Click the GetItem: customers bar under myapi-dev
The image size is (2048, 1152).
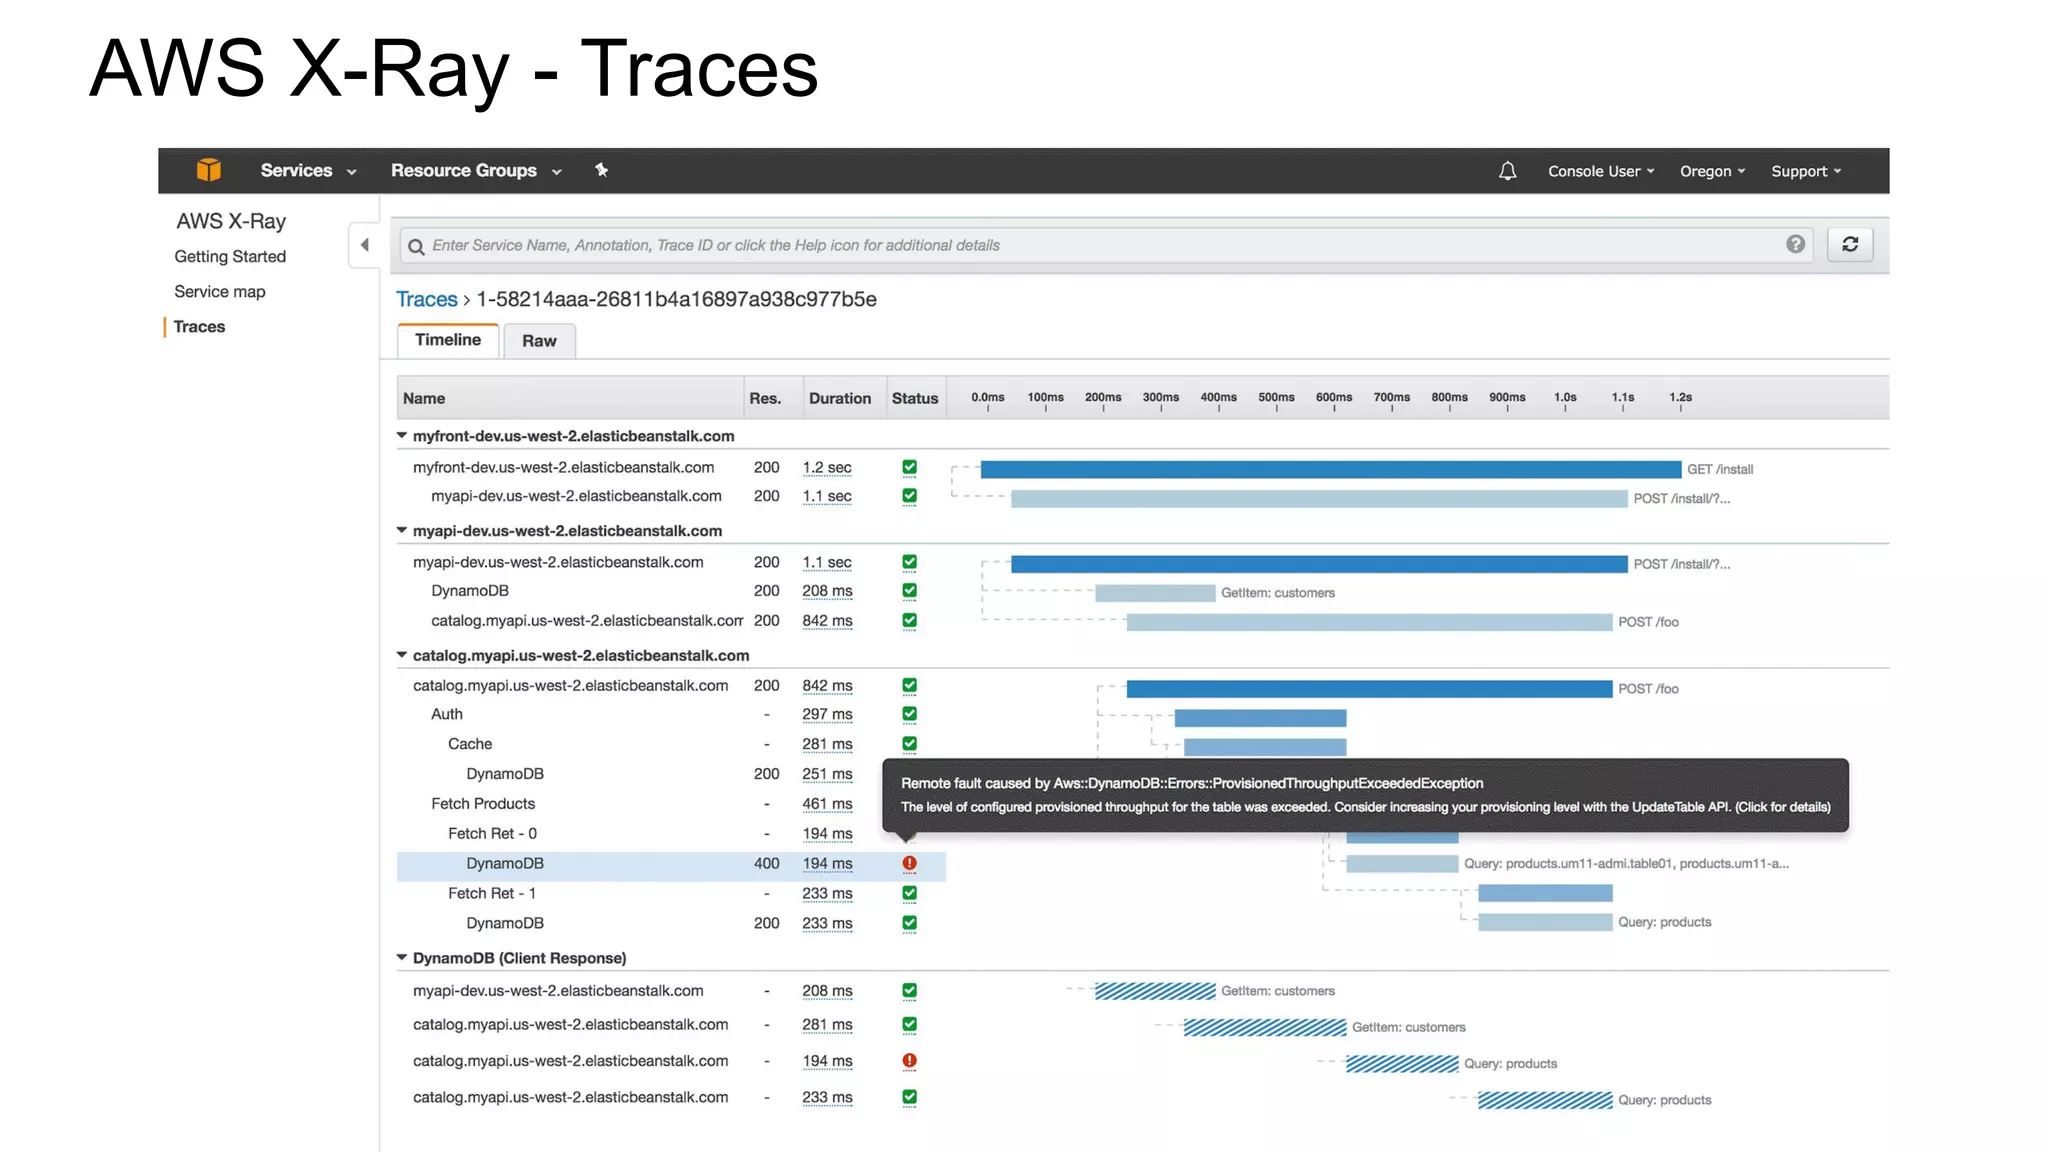coord(1155,593)
